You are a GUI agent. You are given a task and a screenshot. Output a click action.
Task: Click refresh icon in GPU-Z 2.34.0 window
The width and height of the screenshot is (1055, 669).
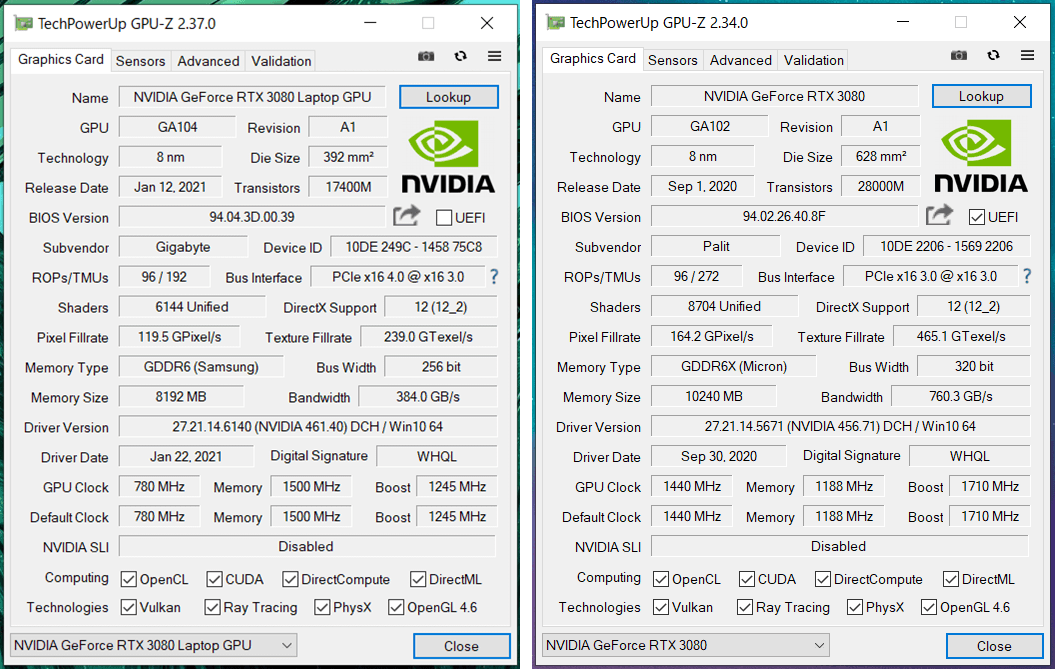tap(994, 55)
